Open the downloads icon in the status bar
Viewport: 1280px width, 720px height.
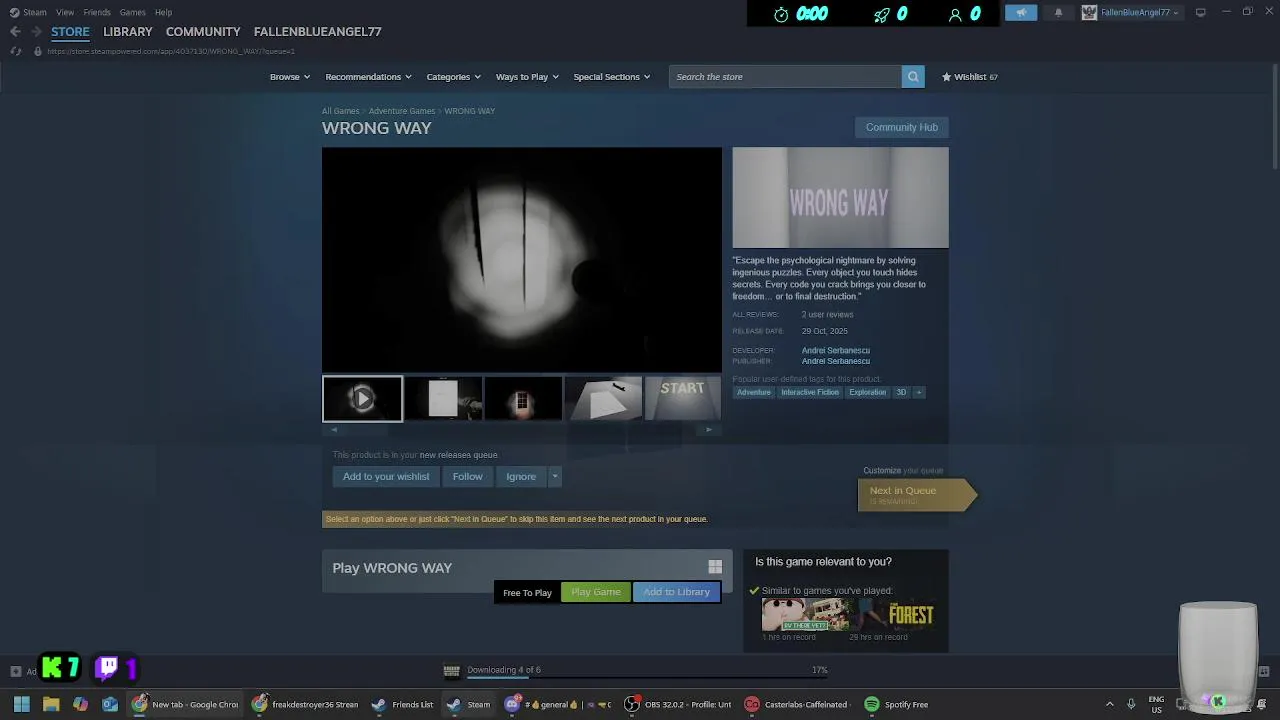pos(451,670)
